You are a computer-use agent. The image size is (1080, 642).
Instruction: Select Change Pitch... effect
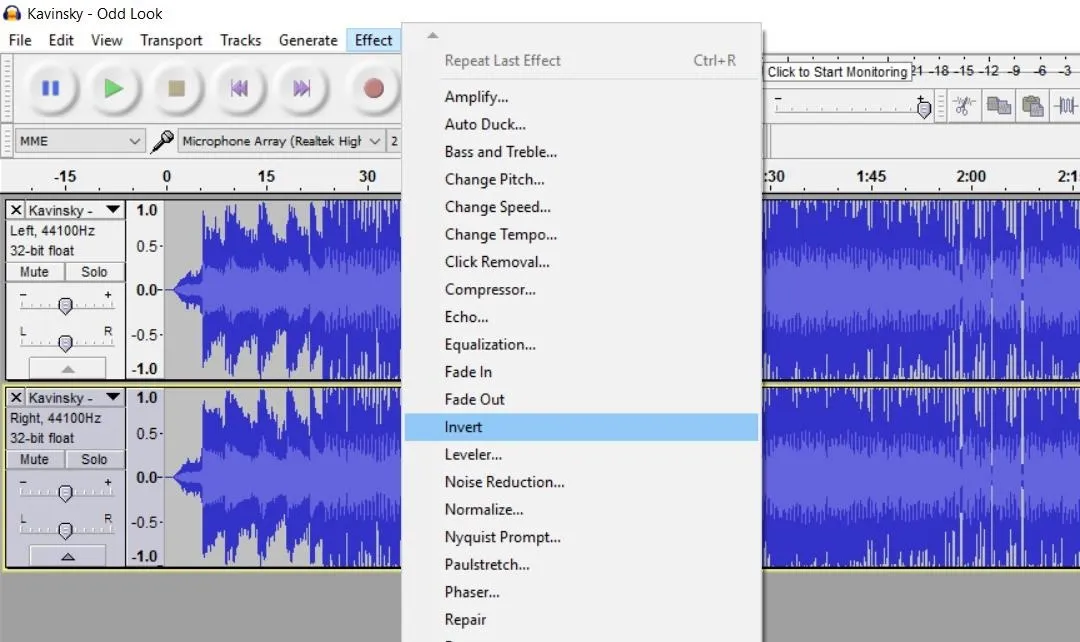[x=581, y=180]
